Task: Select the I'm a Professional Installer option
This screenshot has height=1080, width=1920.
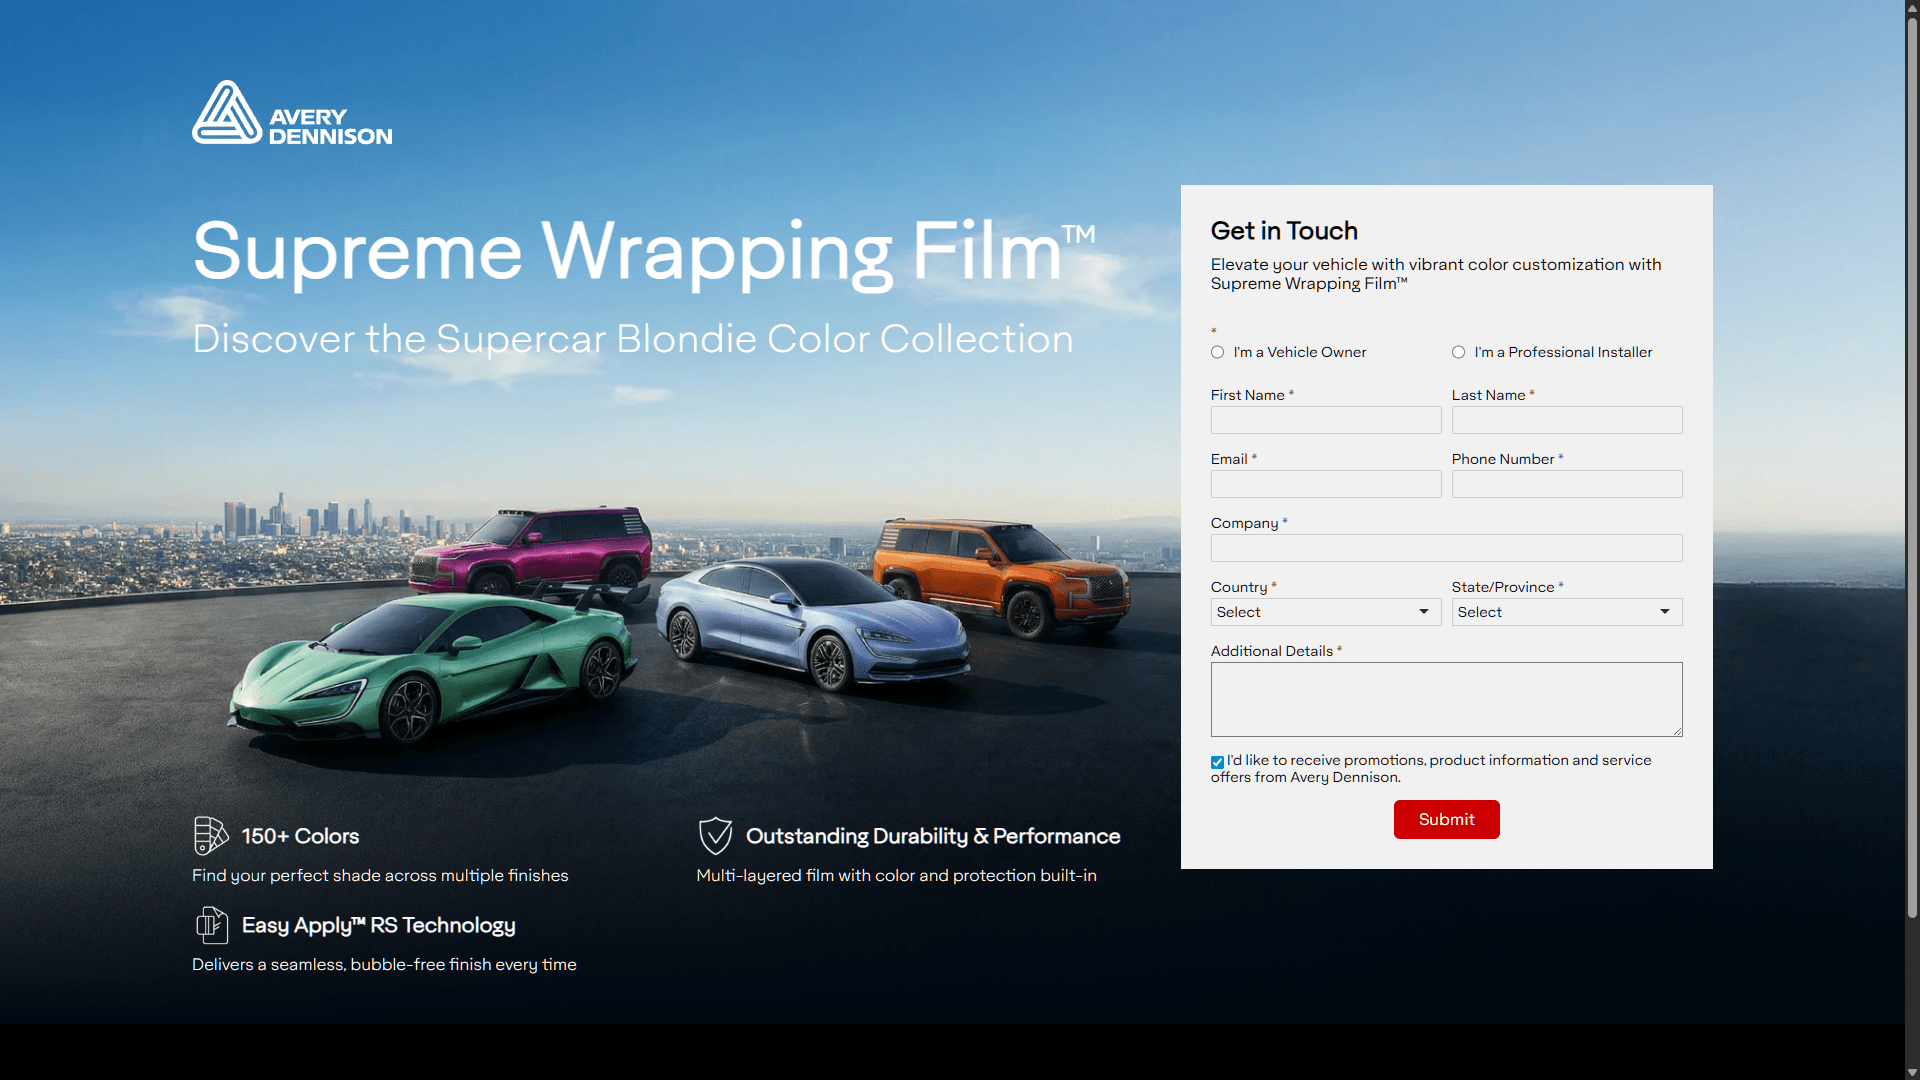Action: pos(1458,352)
